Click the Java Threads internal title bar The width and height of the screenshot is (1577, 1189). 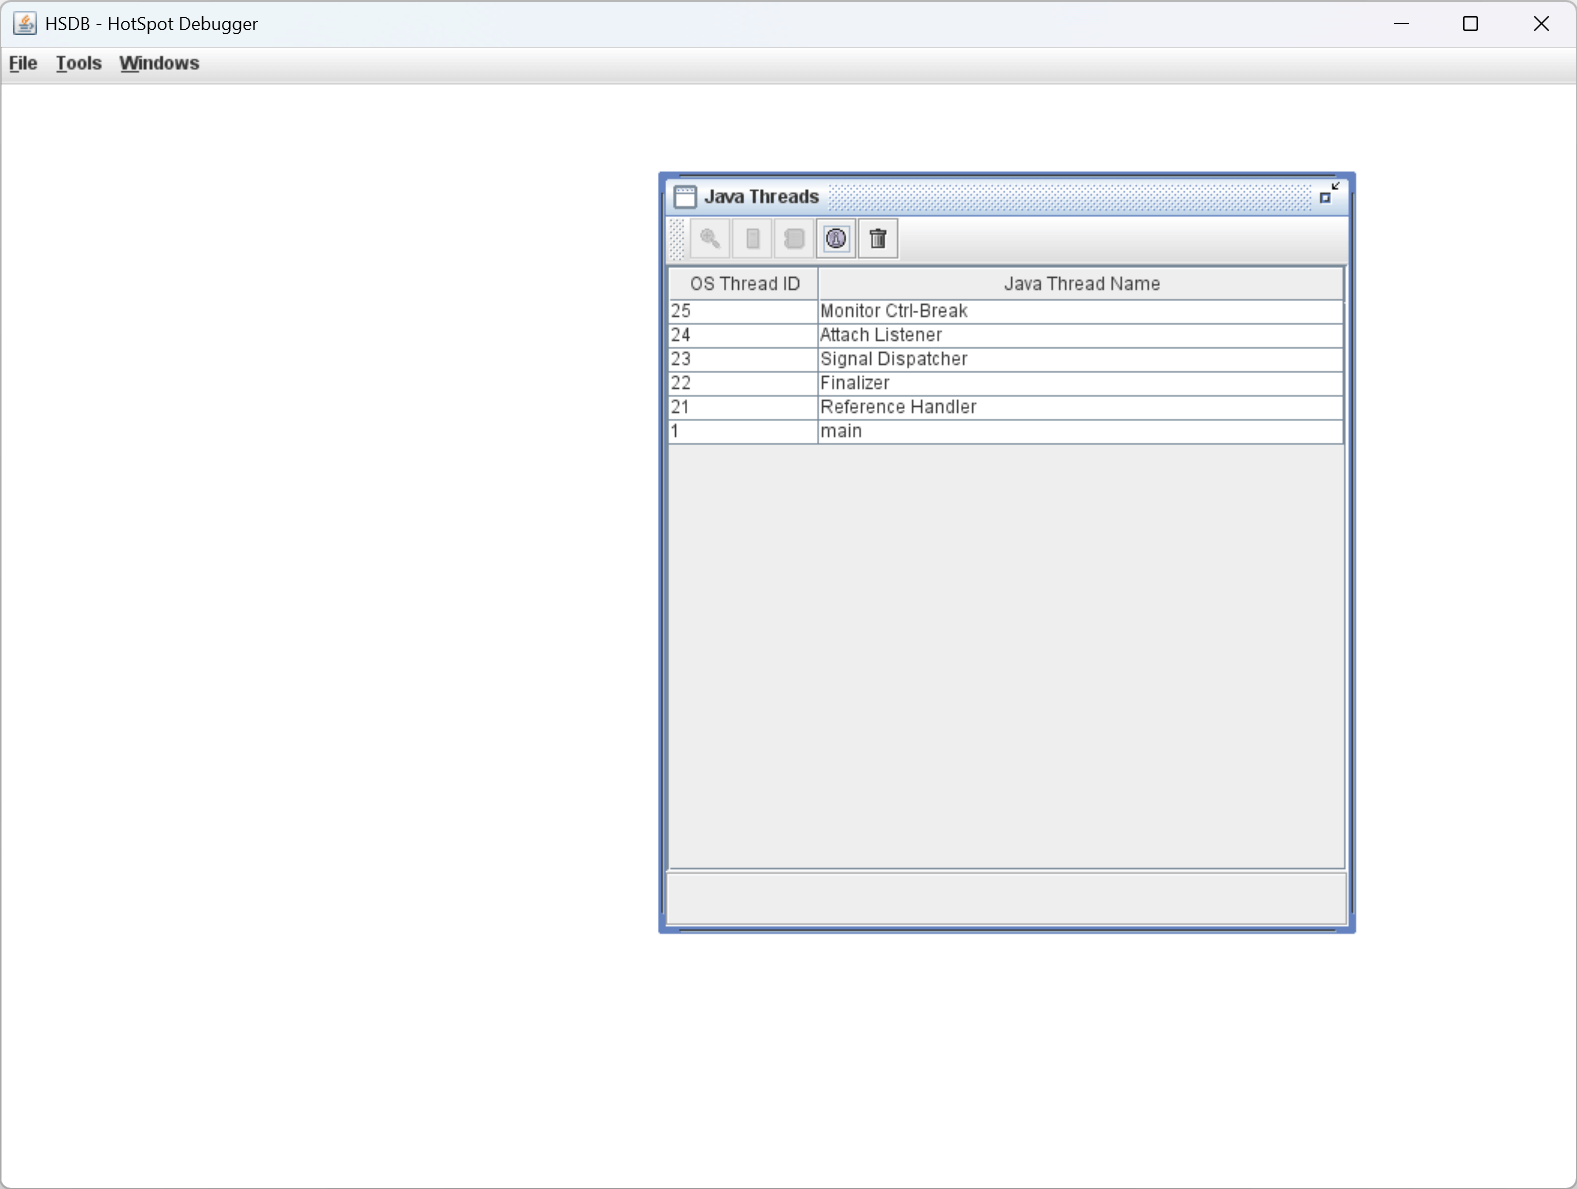point(1007,196)
